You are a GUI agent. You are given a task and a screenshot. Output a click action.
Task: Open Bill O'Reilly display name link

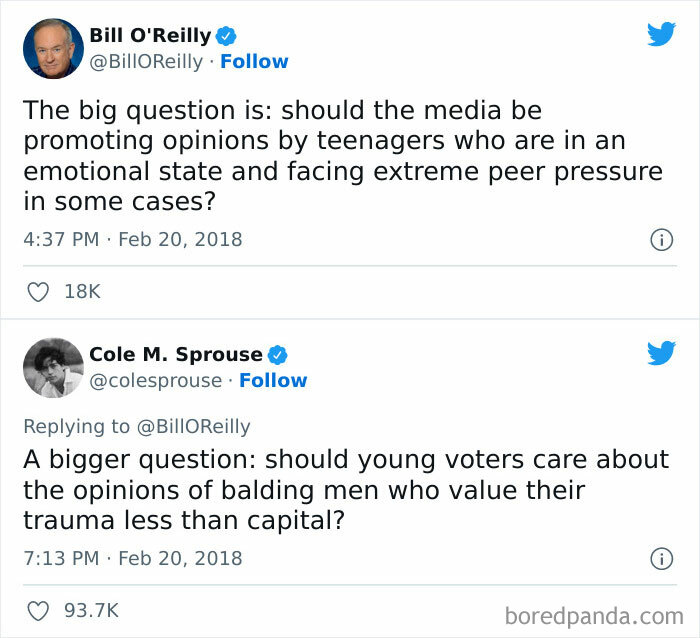click(x=150, y=36)
